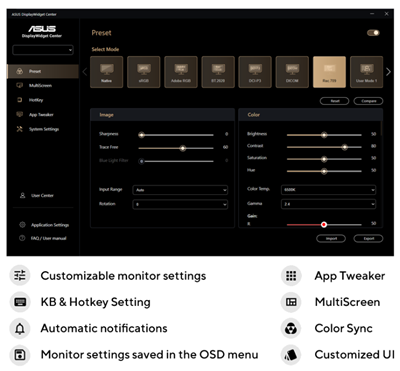Click the Blue Light Filter slider handle
Screen dimensions: 400x371
pos(142,161)
